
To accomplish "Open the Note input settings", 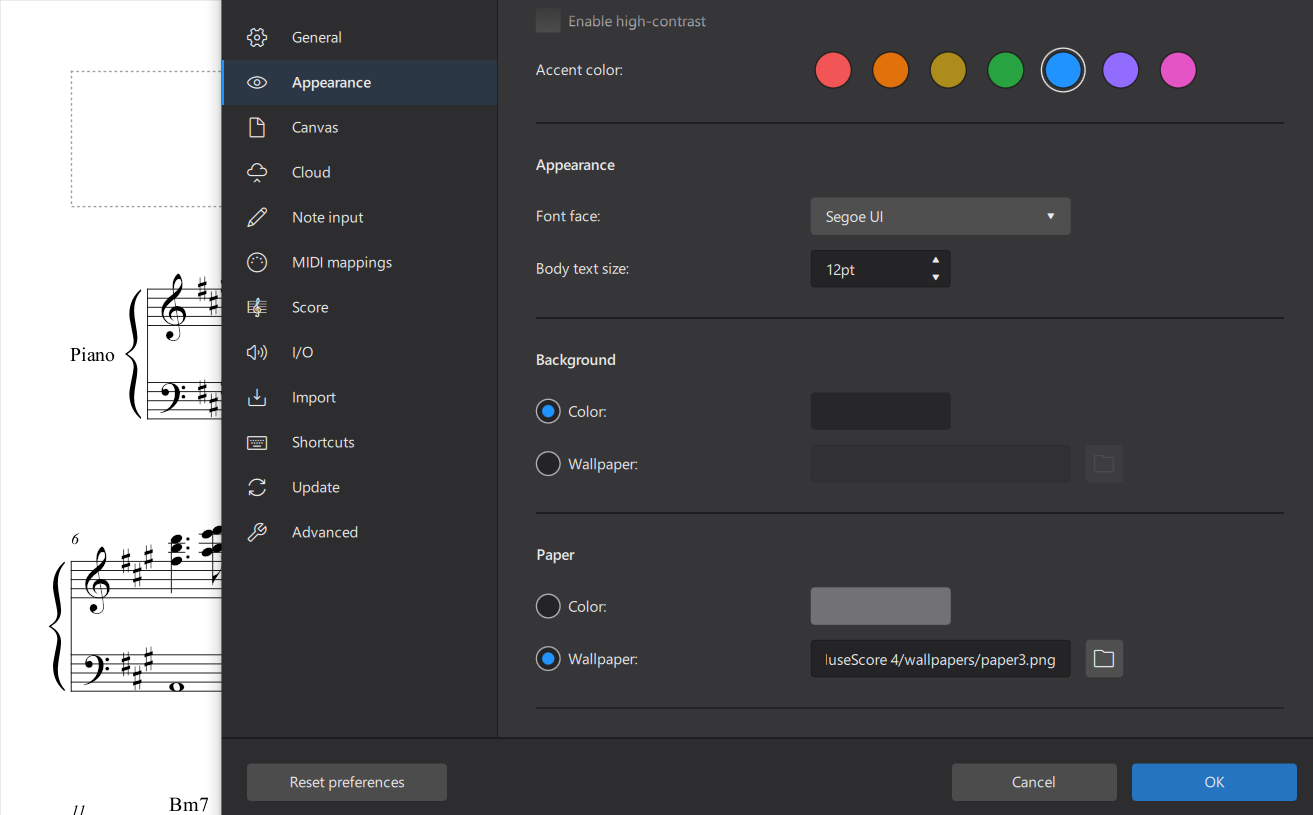I will click(x=327, y=216).
